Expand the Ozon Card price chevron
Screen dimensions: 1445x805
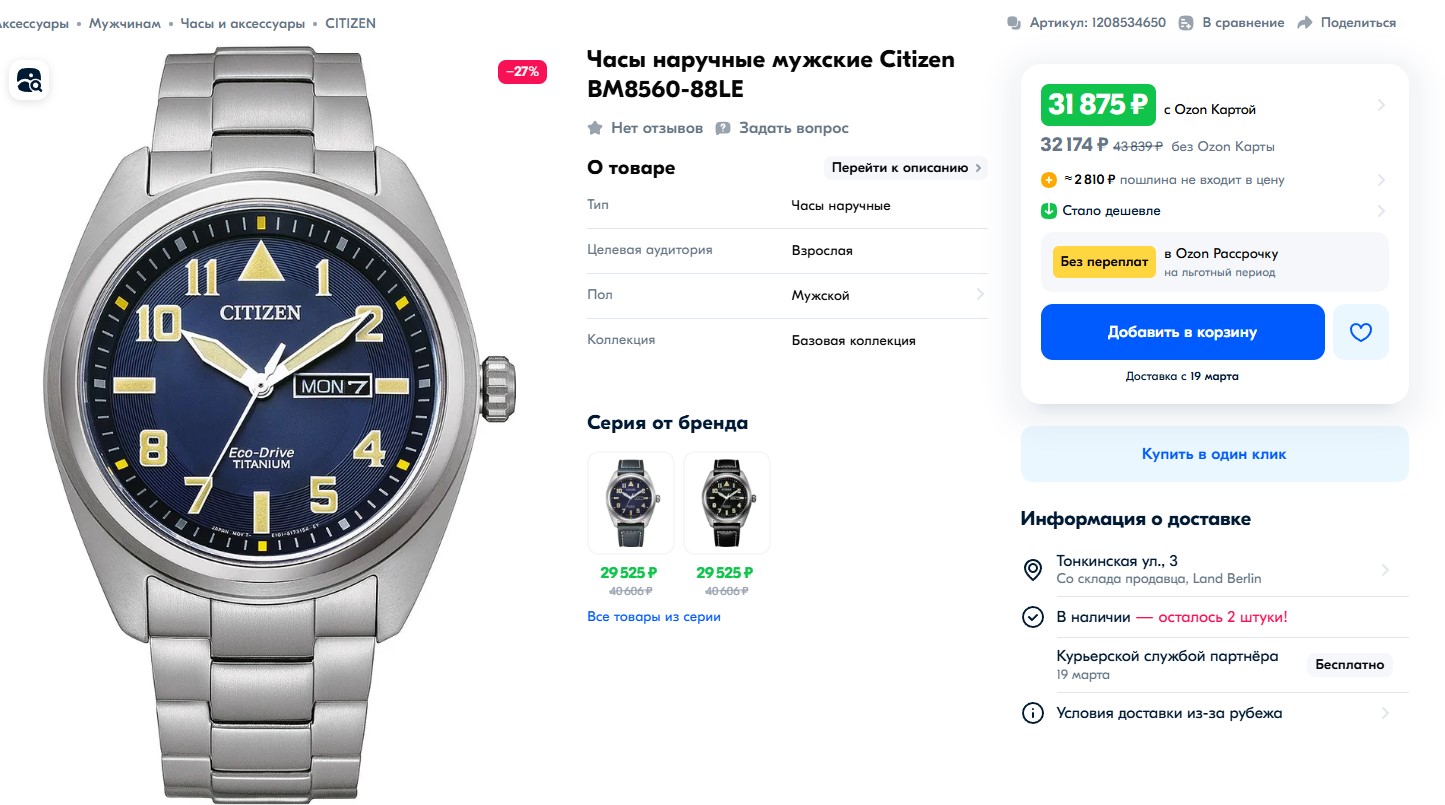[x=1382, y=105]
